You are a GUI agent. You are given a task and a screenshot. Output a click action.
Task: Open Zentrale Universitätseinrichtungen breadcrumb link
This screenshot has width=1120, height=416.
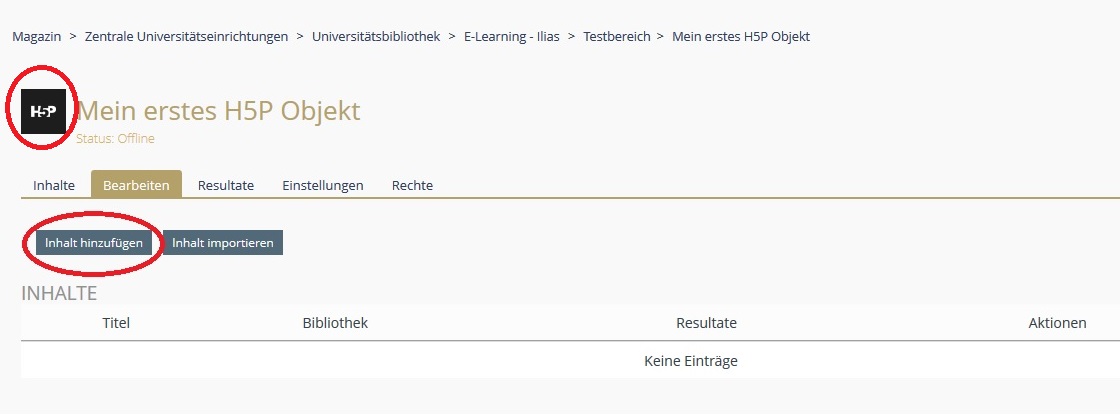tap(186, 36)
